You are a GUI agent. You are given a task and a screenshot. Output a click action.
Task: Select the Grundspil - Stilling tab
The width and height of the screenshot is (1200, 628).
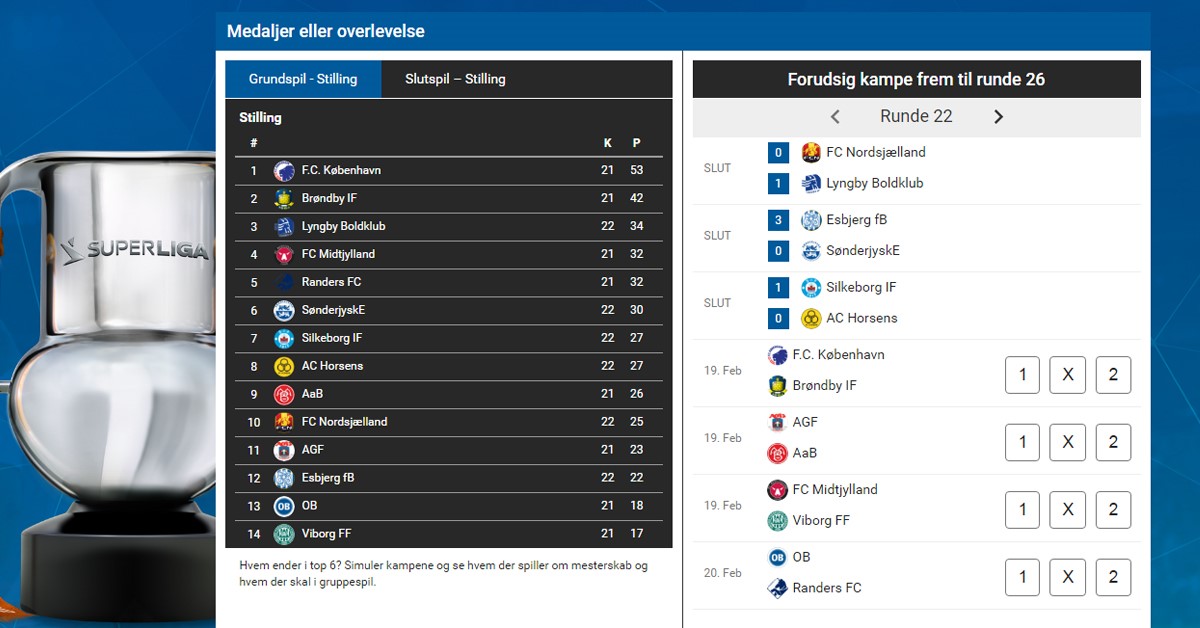(303, 79)
